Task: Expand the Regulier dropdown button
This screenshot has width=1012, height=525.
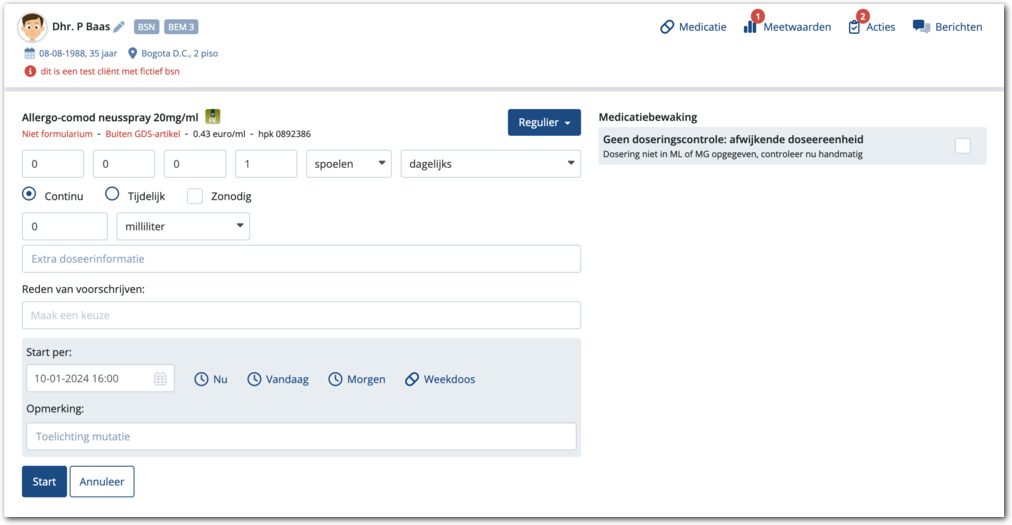Action: (544, 123)
